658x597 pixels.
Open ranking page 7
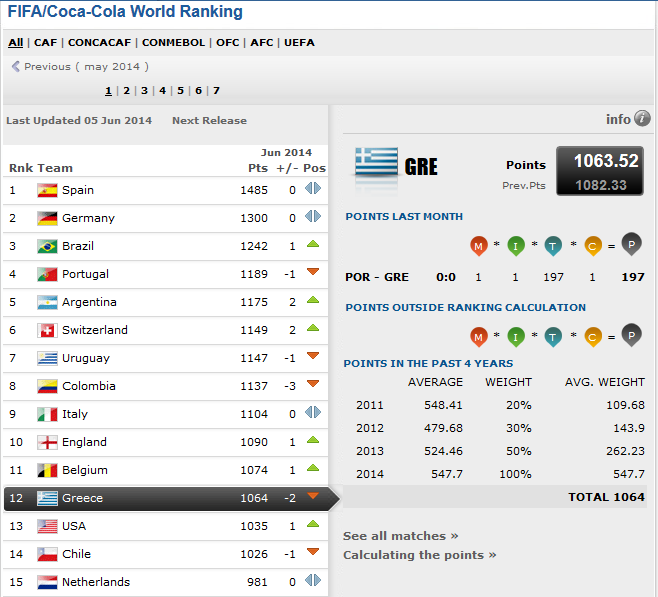pyautogui.click(x=216, y=91)
